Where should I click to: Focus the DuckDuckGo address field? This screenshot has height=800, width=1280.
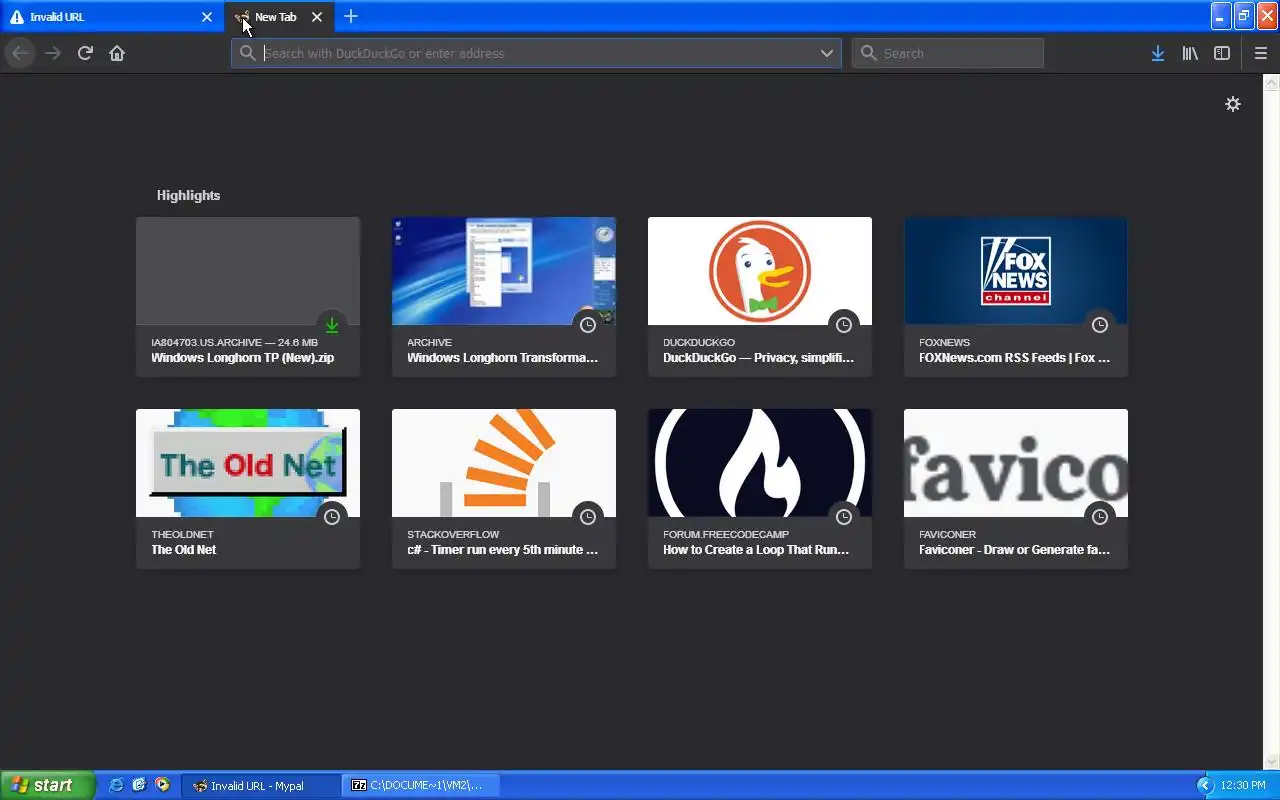536,53
